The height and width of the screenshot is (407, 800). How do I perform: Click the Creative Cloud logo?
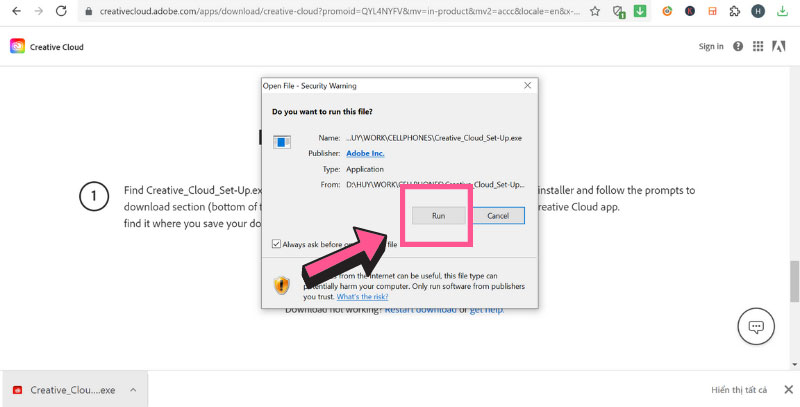pos(17,46)
